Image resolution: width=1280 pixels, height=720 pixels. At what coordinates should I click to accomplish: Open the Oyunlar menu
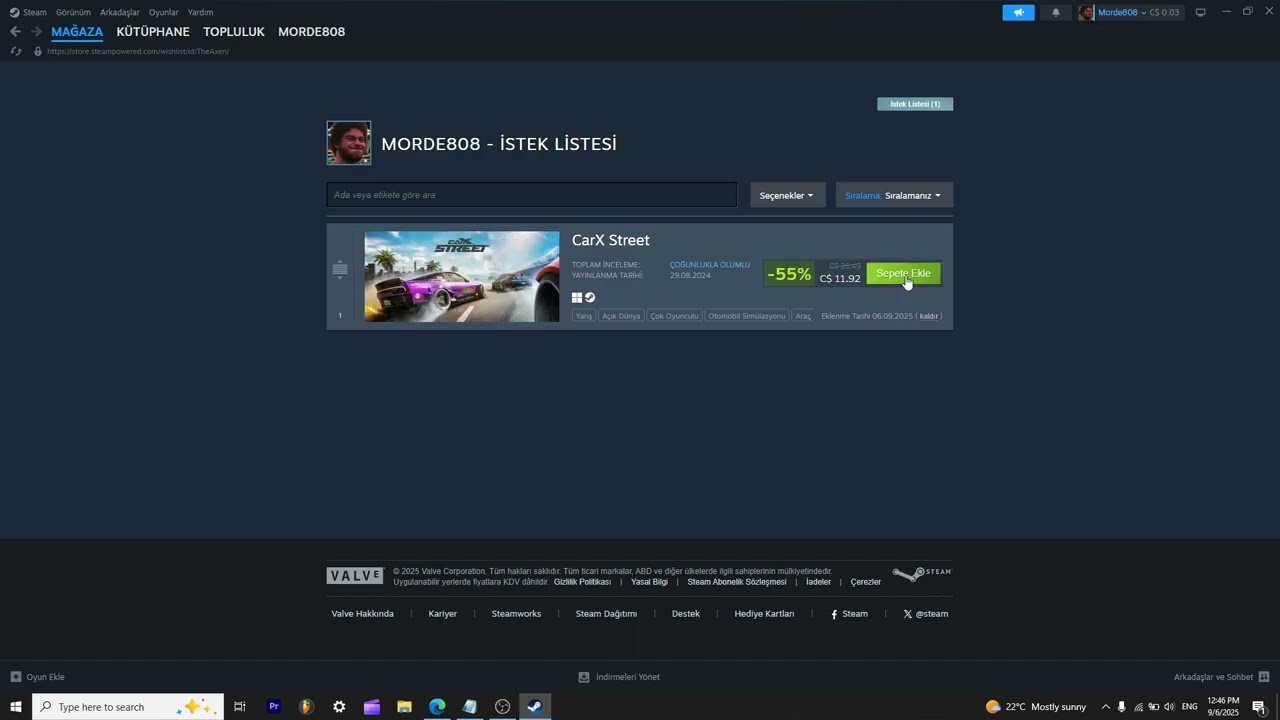point(164,12)
